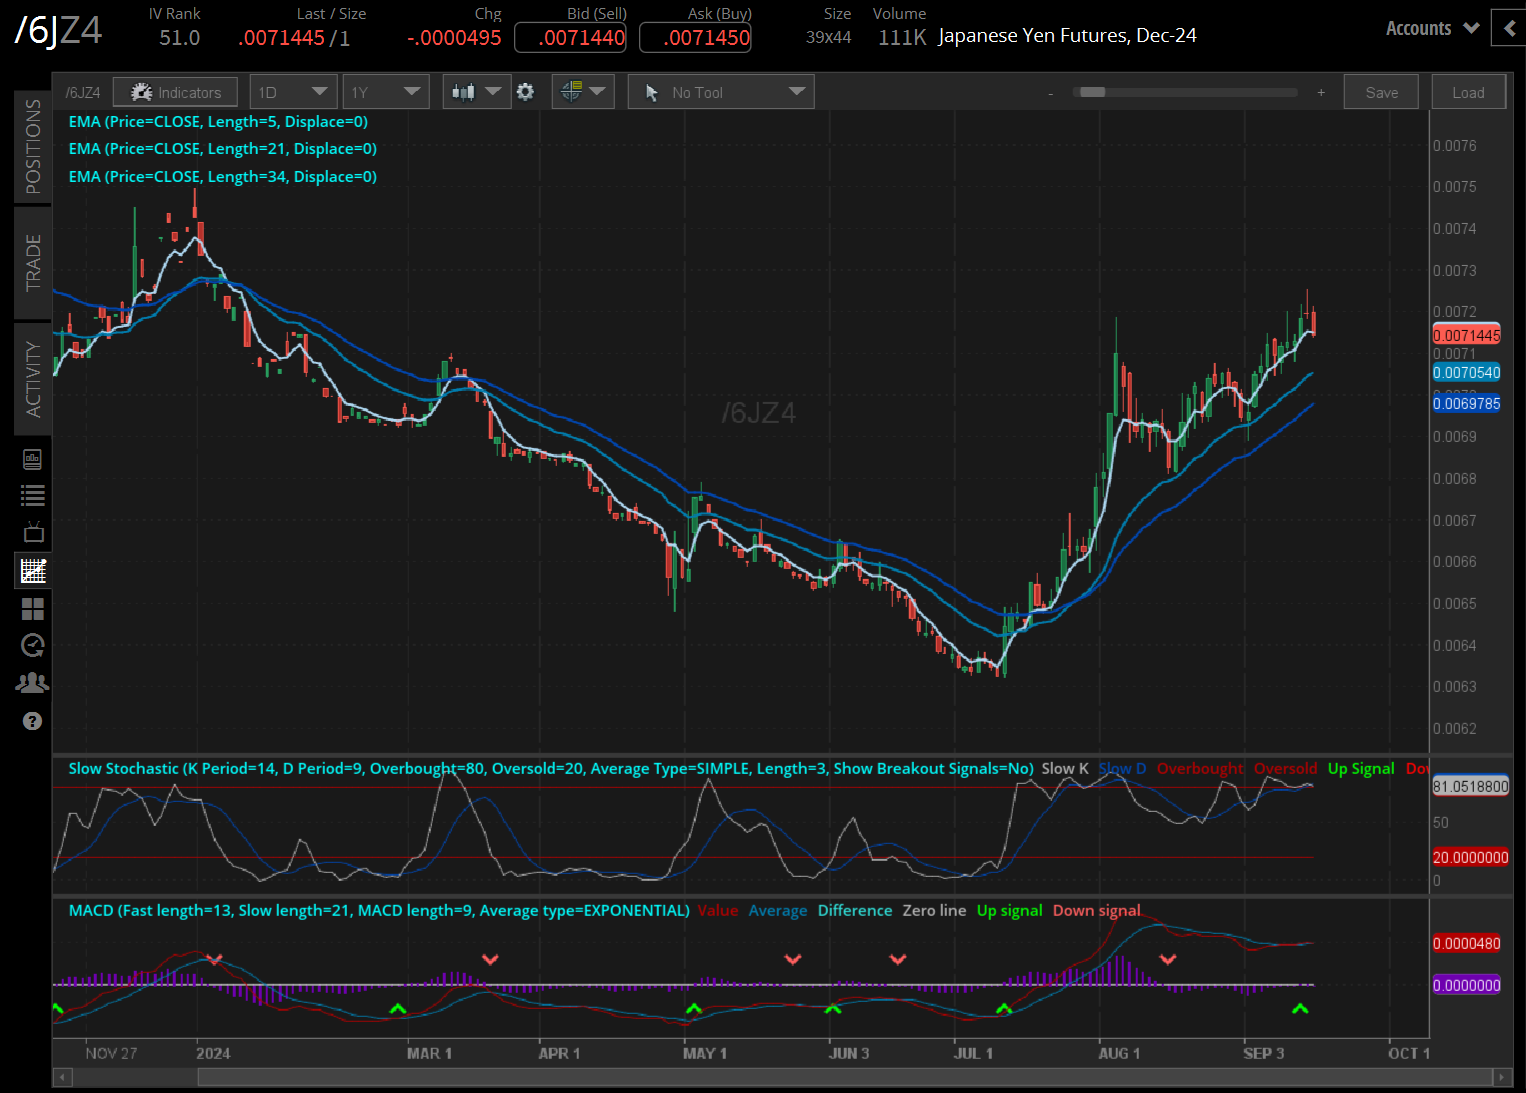Open the people community icon in sidebar
Image resolution: width=1526 pixels, height=1093 pixels.
pos(32,683)
